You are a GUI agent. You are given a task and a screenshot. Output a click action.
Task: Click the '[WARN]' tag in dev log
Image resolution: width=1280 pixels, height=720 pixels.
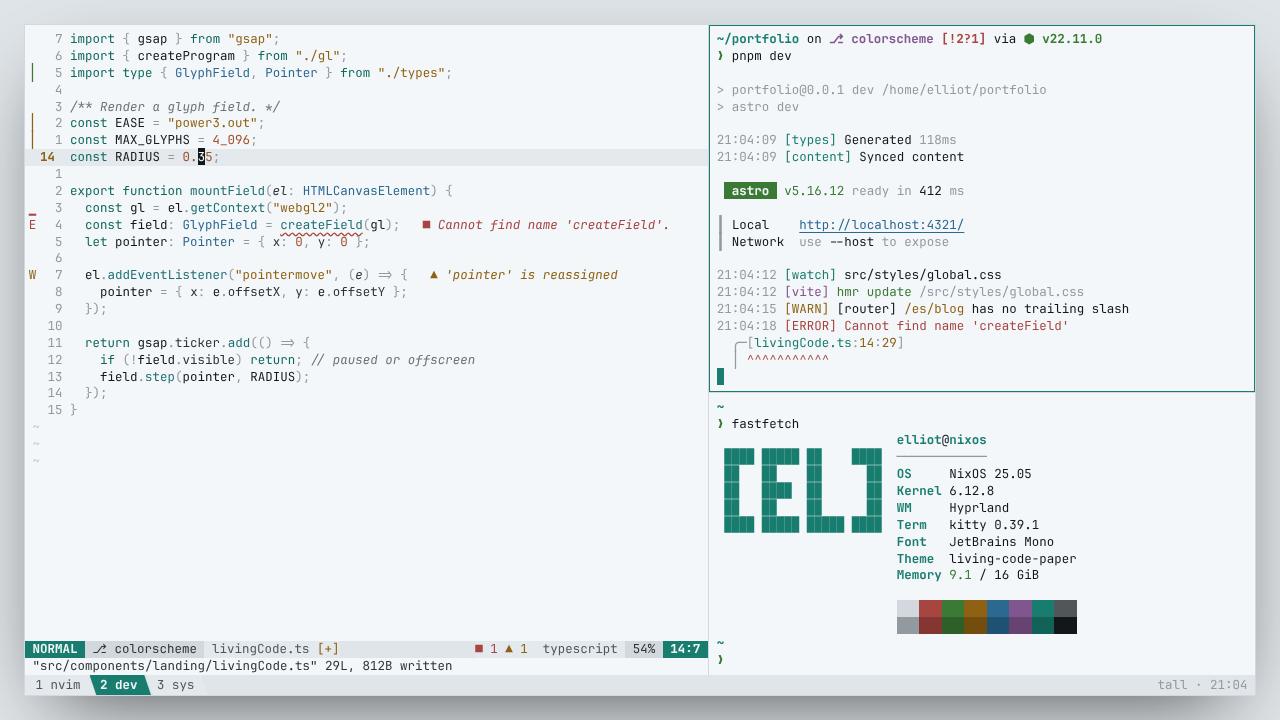(x=806, y=309)
